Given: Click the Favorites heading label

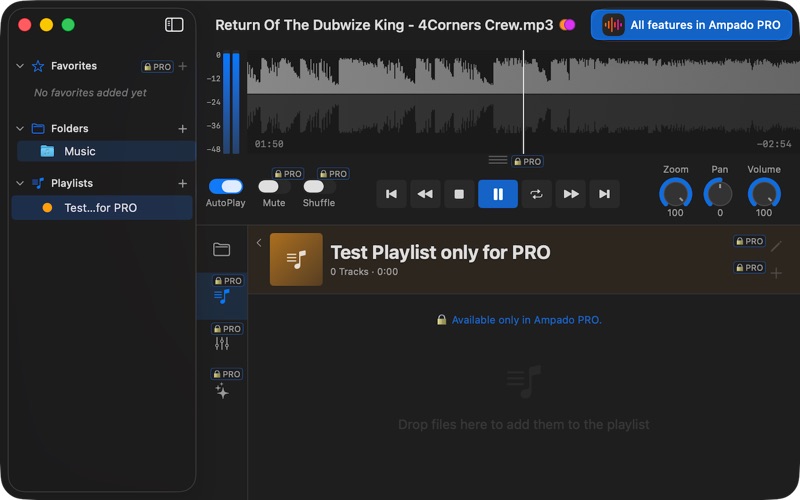Looking at the screenshot, I should click(x=74, y=66).
